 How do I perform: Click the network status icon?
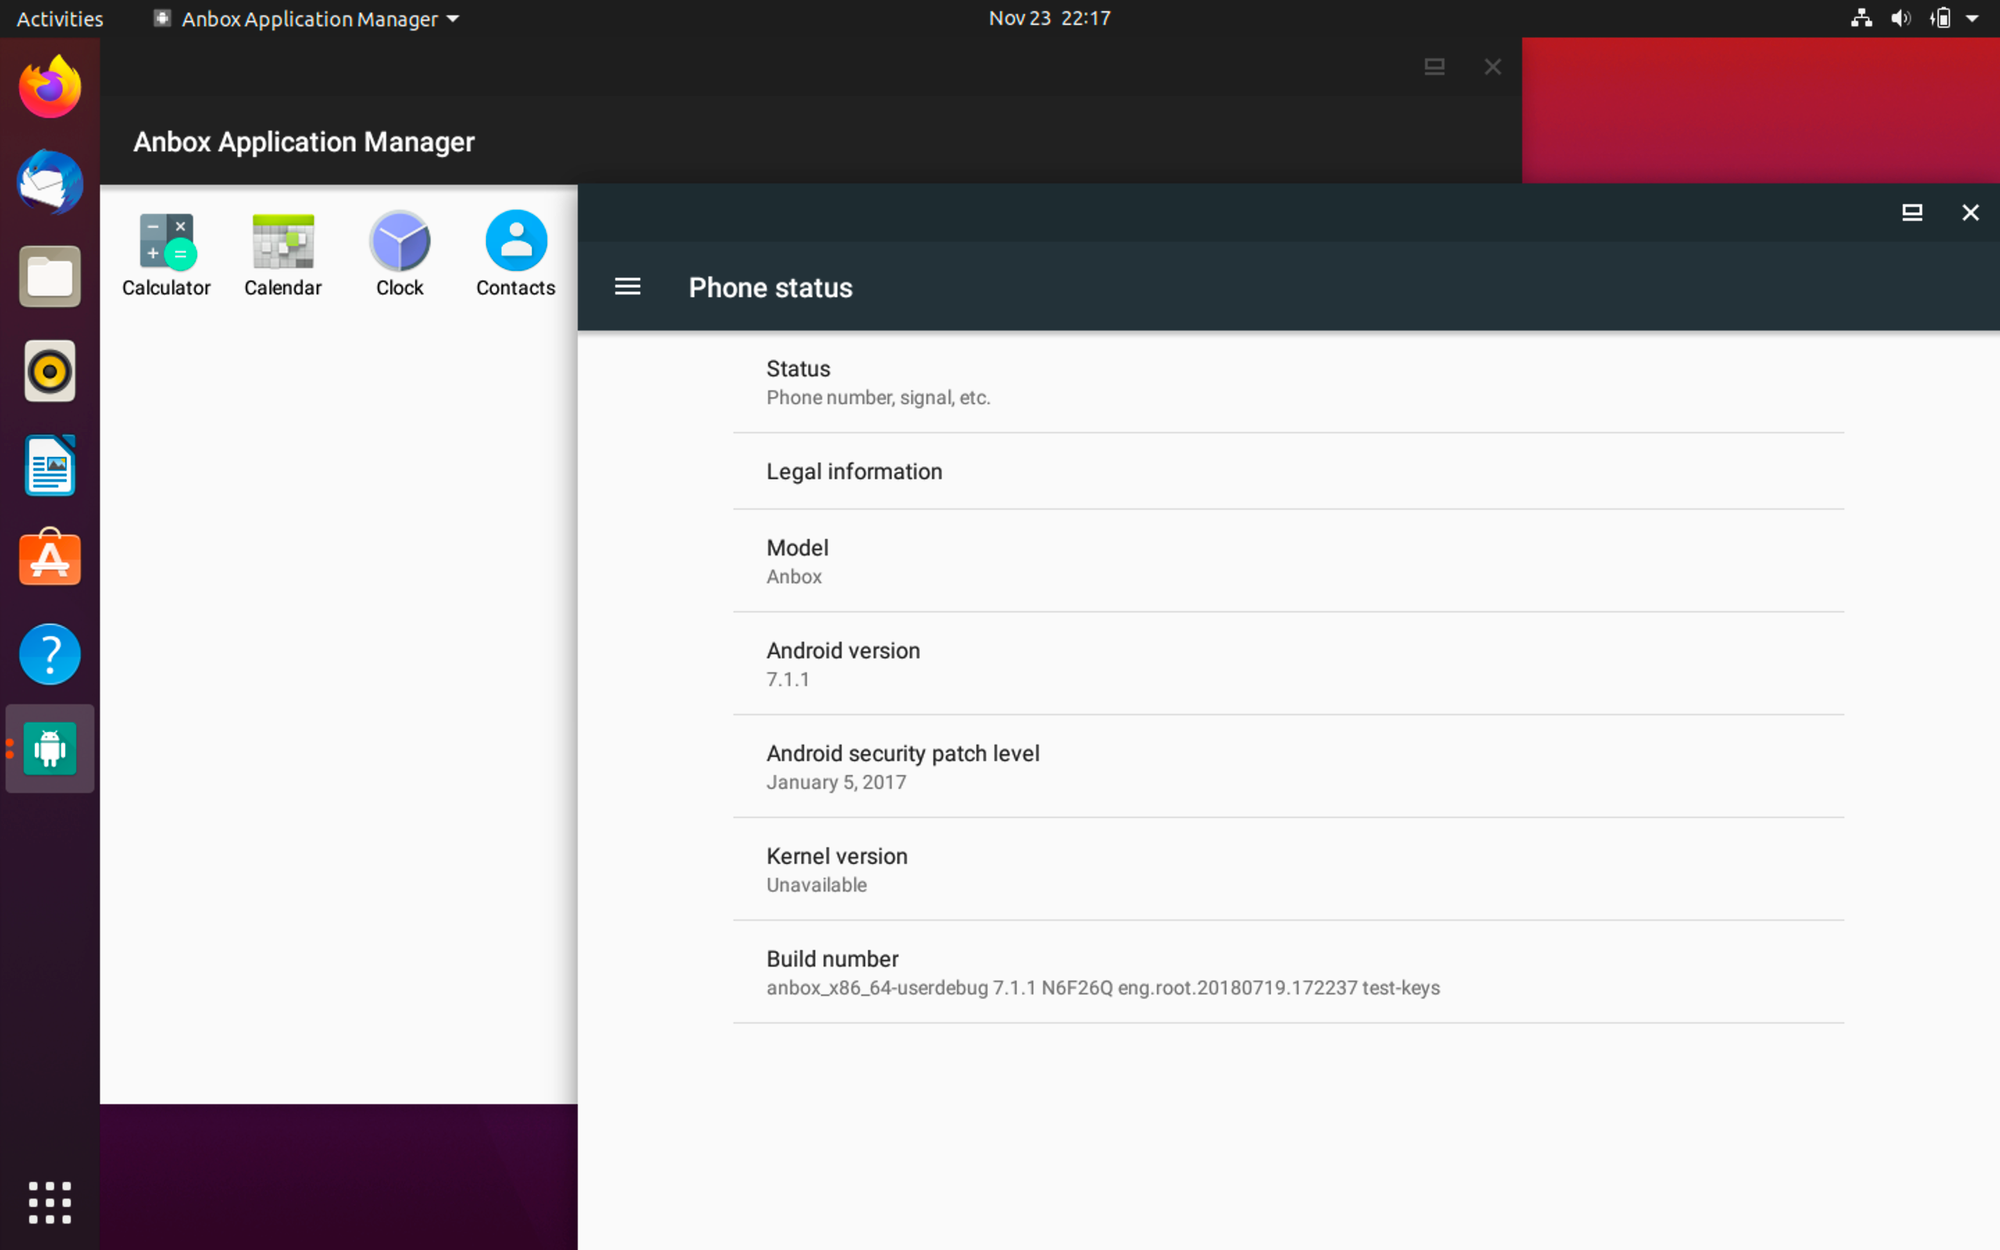tap(1861, 18)
